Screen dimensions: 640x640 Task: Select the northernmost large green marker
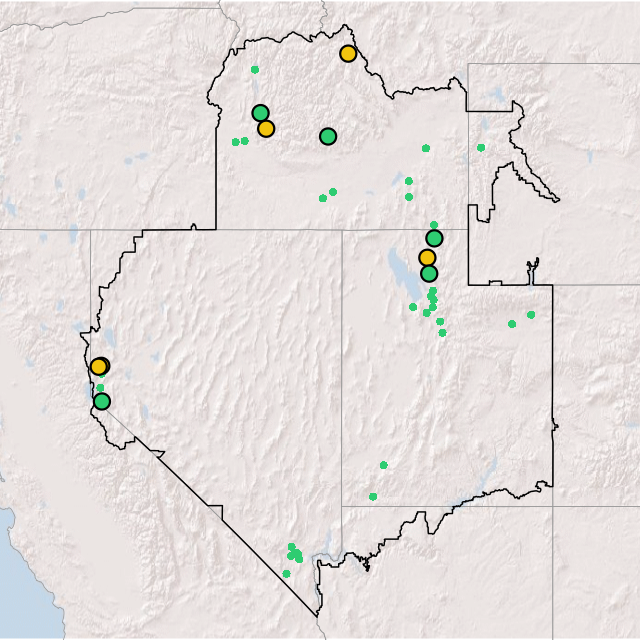pos(260,113)
